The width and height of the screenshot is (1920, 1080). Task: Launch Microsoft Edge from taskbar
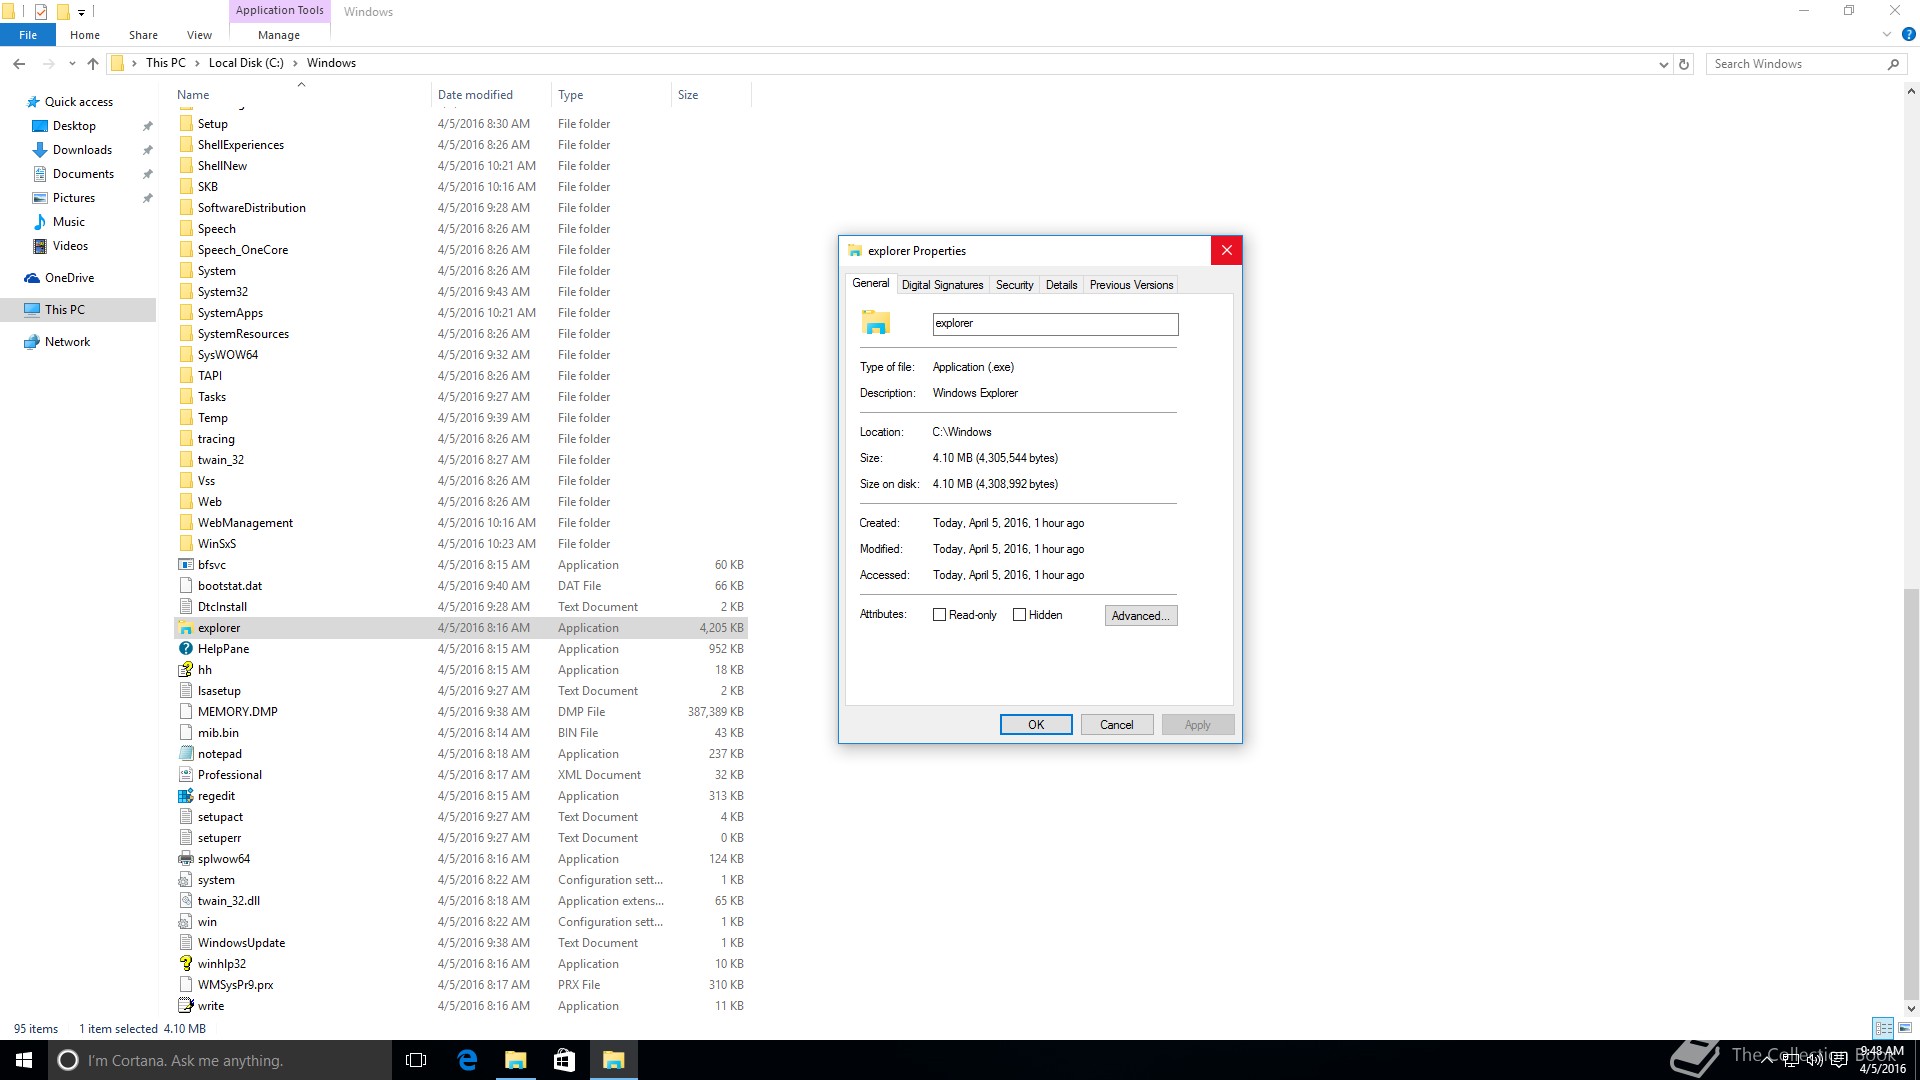(466, 1060)
